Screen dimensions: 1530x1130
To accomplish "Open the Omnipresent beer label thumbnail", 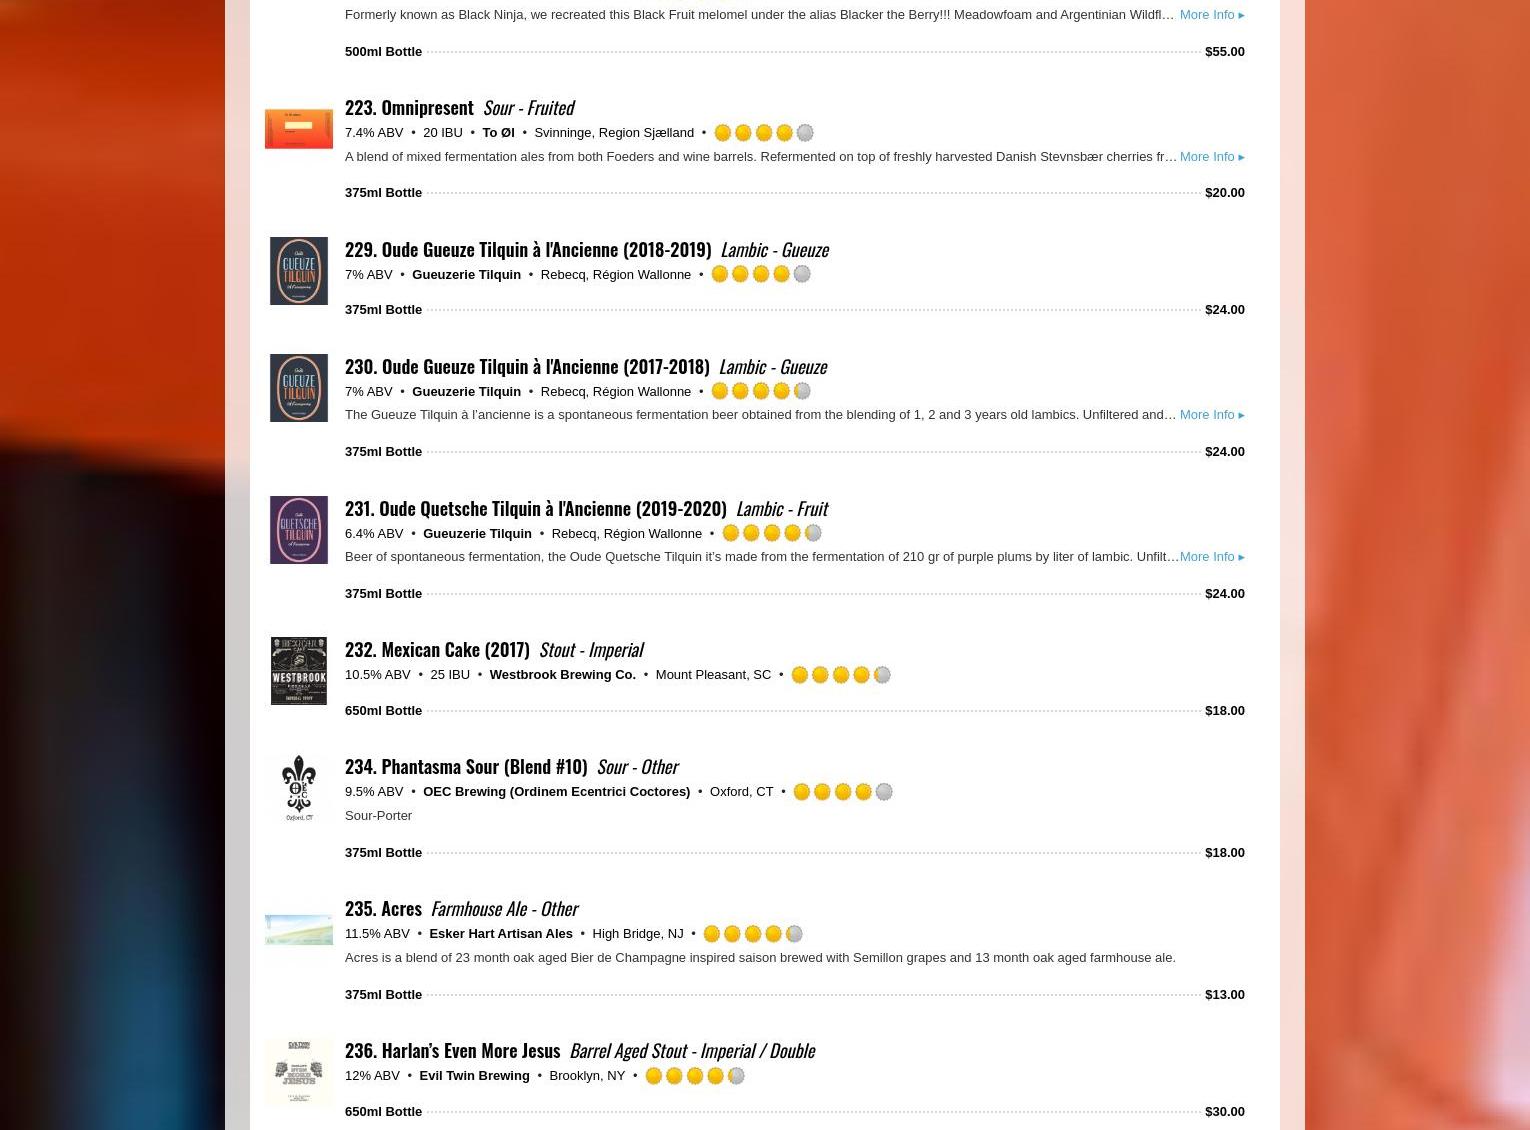I will click(x=298, y=129).
